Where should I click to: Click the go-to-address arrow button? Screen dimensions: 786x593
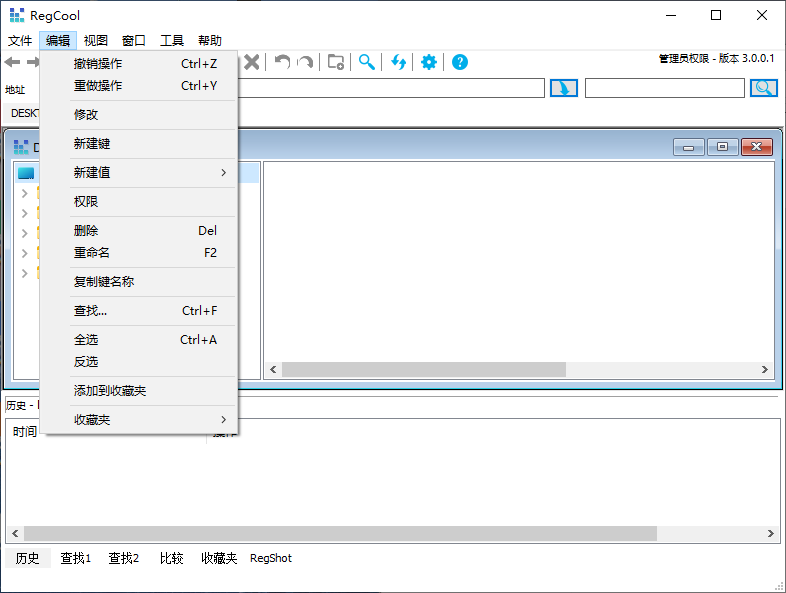pos(564,88)
